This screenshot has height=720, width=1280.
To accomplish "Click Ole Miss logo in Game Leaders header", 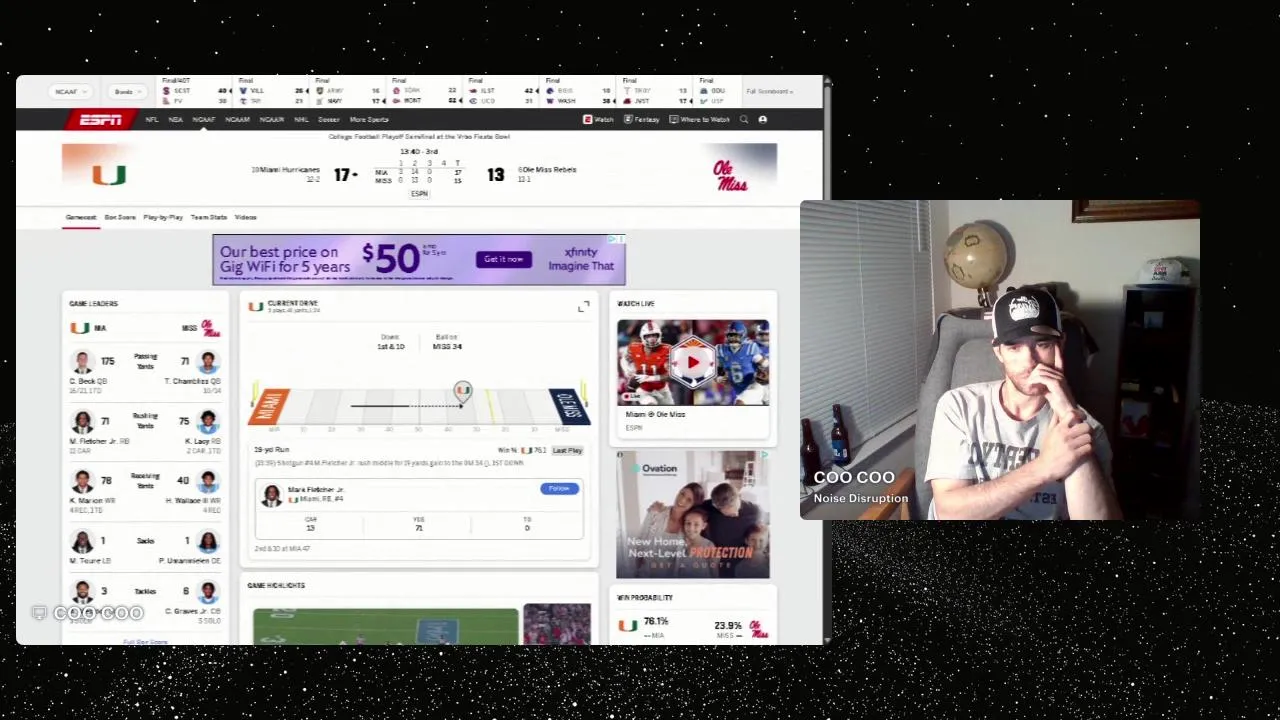I will [210, 328].
